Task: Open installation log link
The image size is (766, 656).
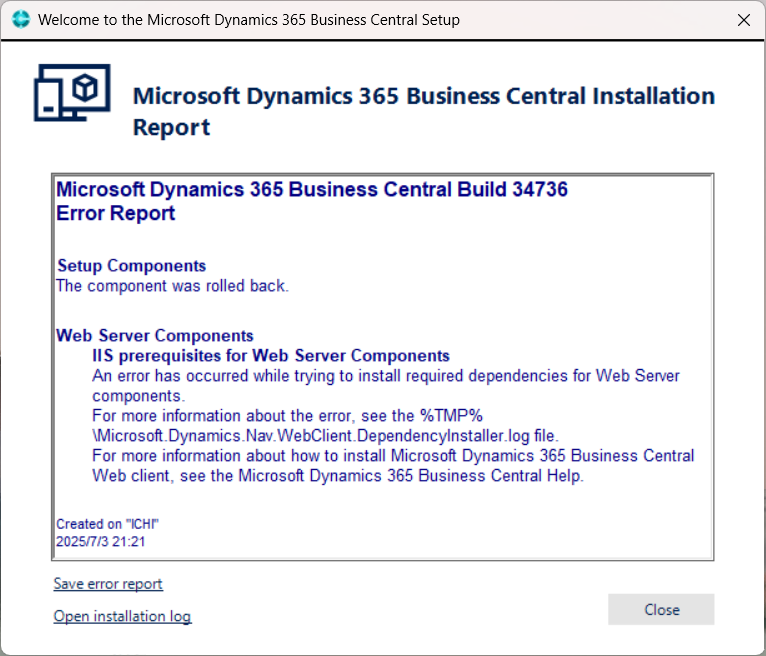Action: [x=122, y=616]
